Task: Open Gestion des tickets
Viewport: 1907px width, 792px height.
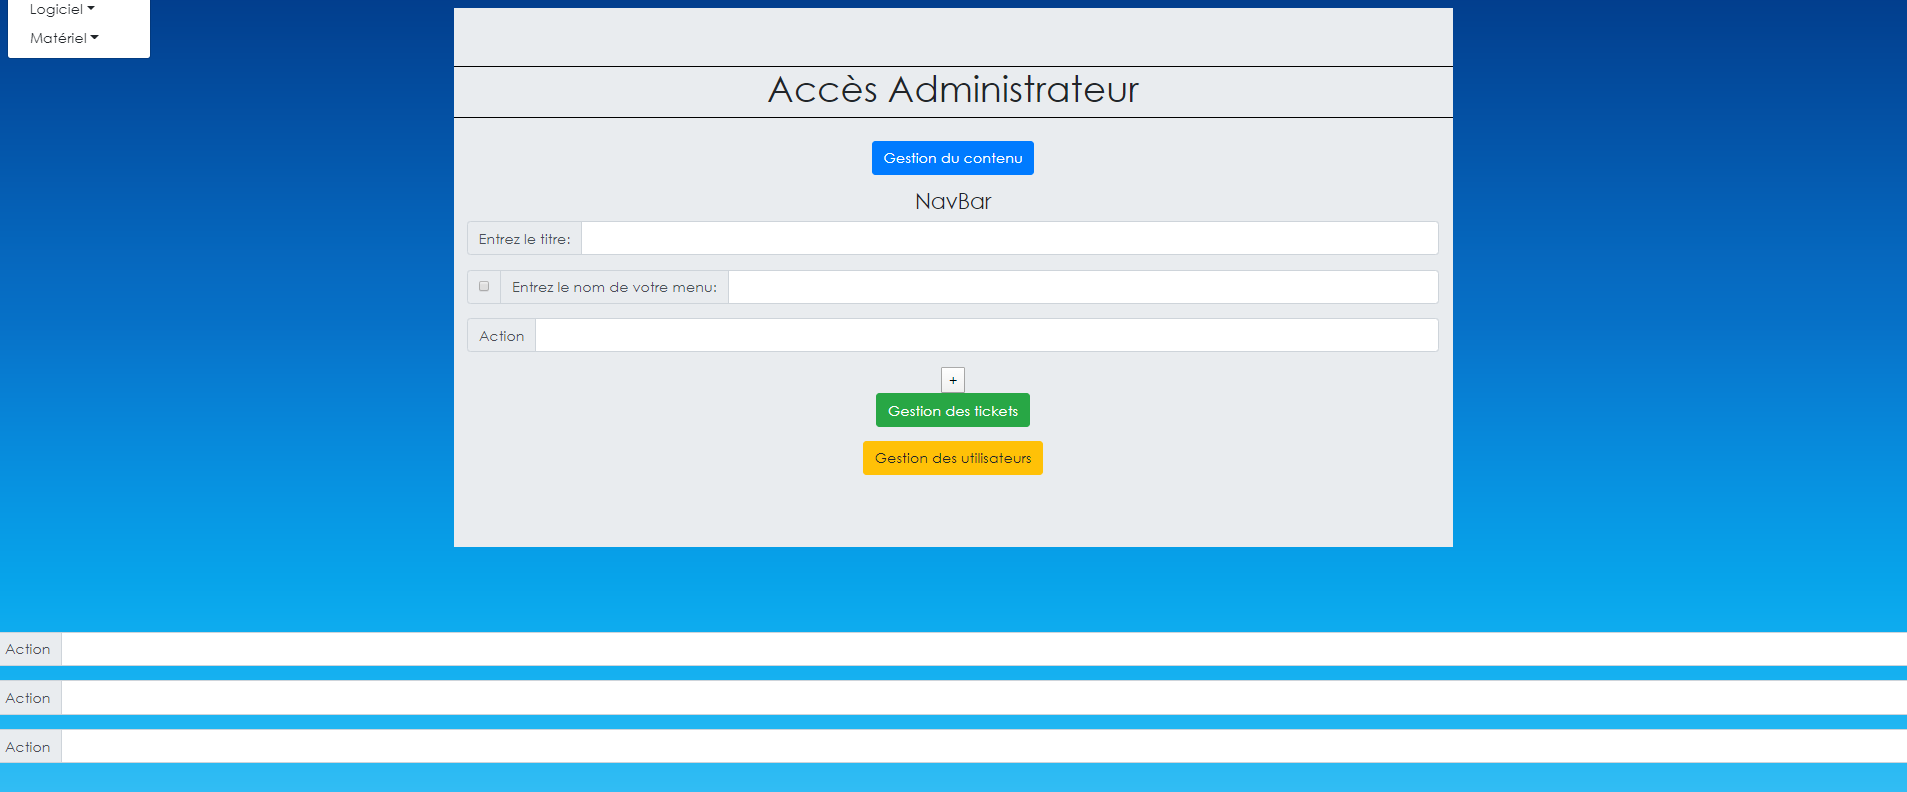Action: click(952, 411)
